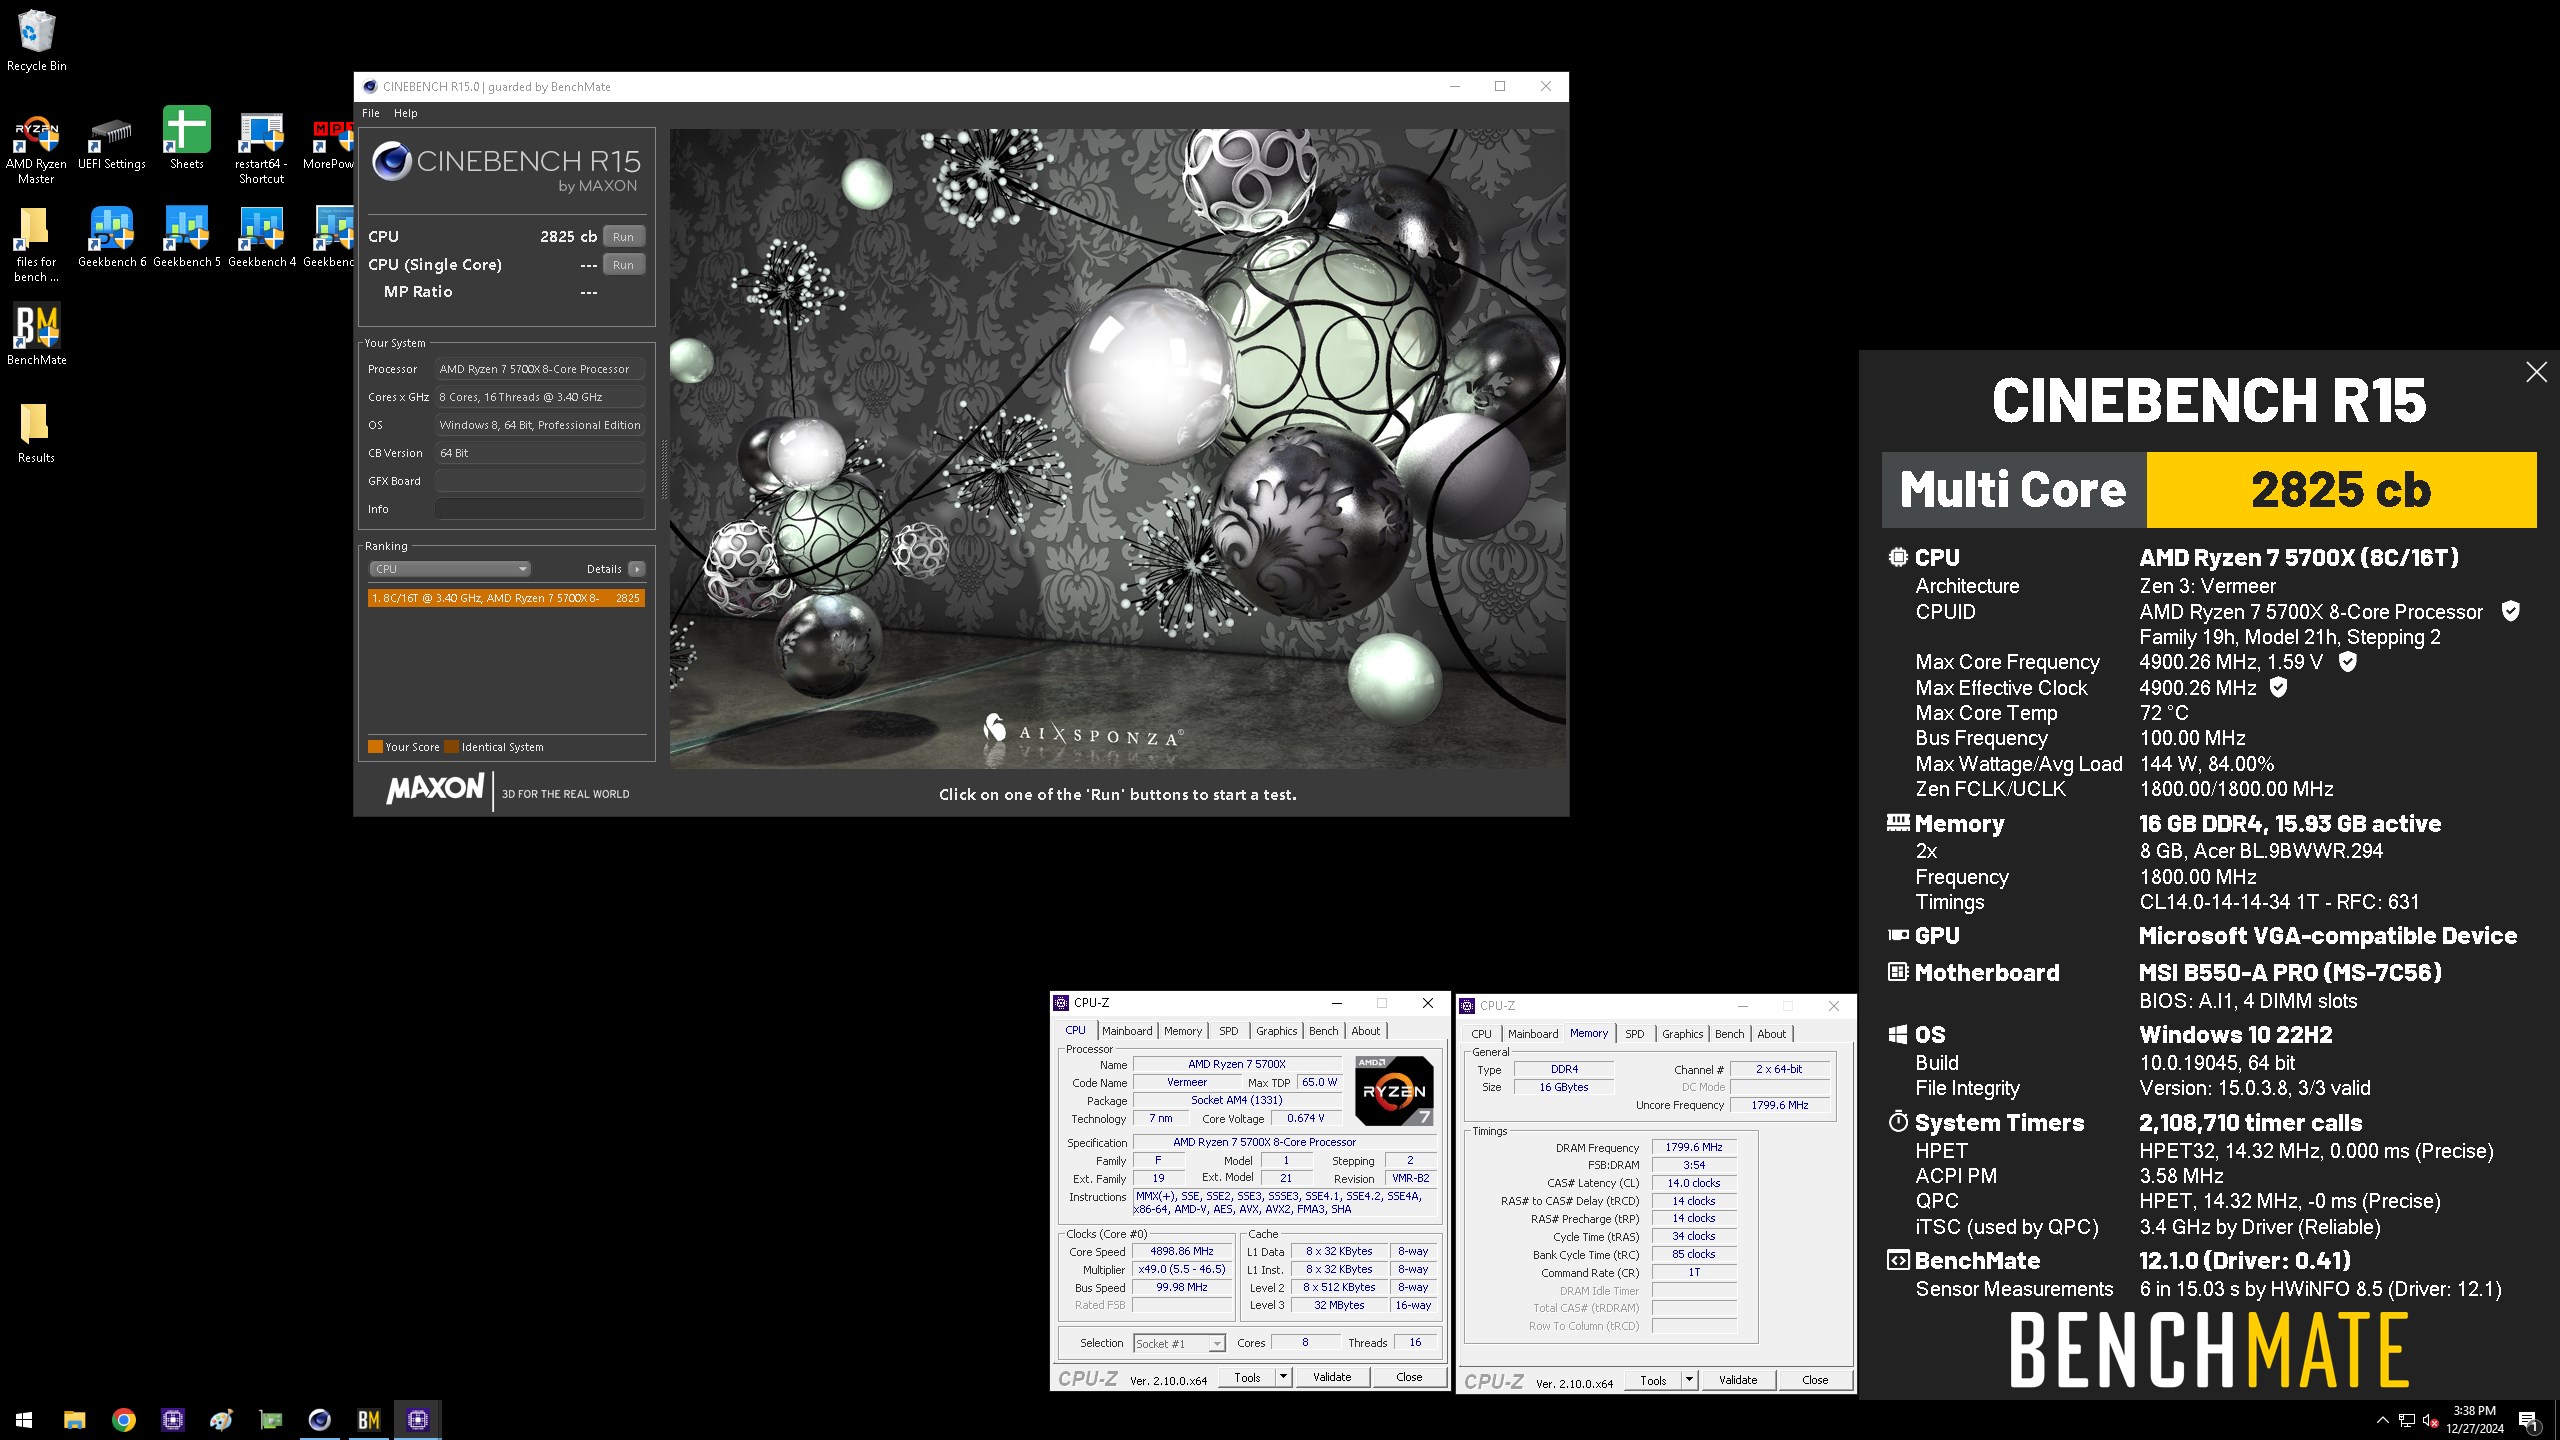This screenshot has width=2560, height=1440.
Task: Open Tools dropdown arrow in processor CPU-Z window
Action: [1283, 1377]
